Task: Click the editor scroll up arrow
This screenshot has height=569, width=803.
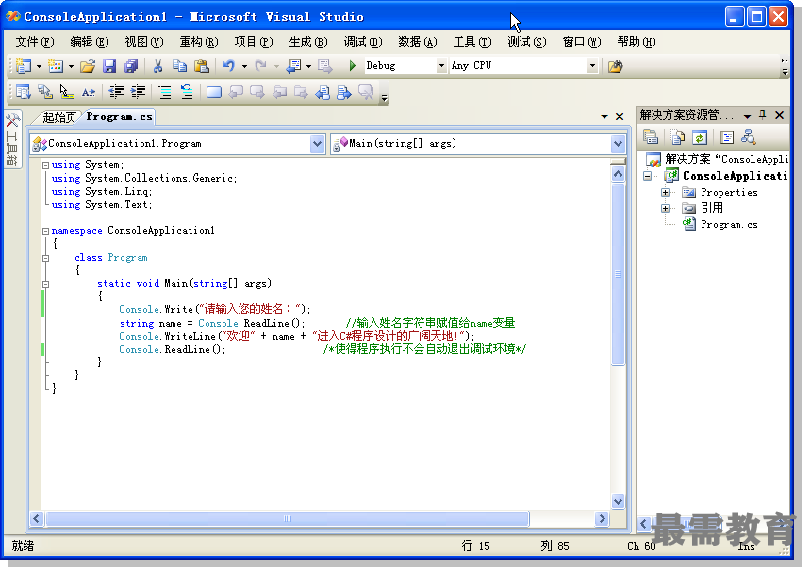Action: point(618,174)
